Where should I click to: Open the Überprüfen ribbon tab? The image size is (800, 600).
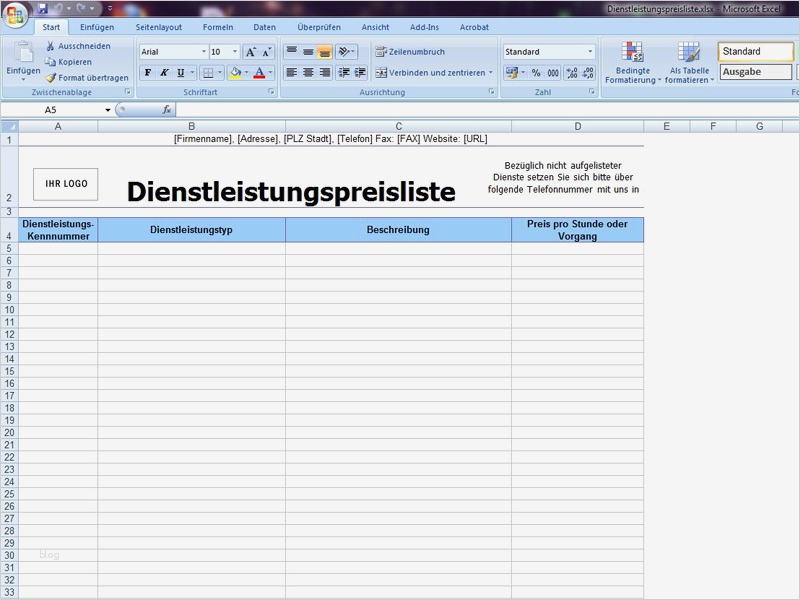pyautogui.click(x=318, y=27)
